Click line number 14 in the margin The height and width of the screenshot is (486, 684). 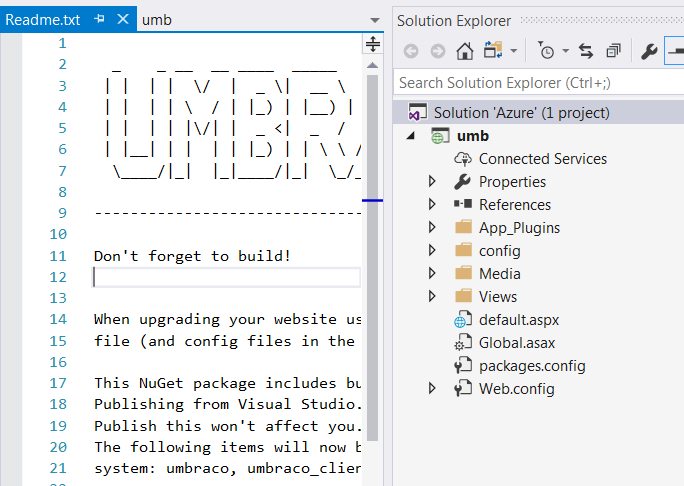point(58,319)
